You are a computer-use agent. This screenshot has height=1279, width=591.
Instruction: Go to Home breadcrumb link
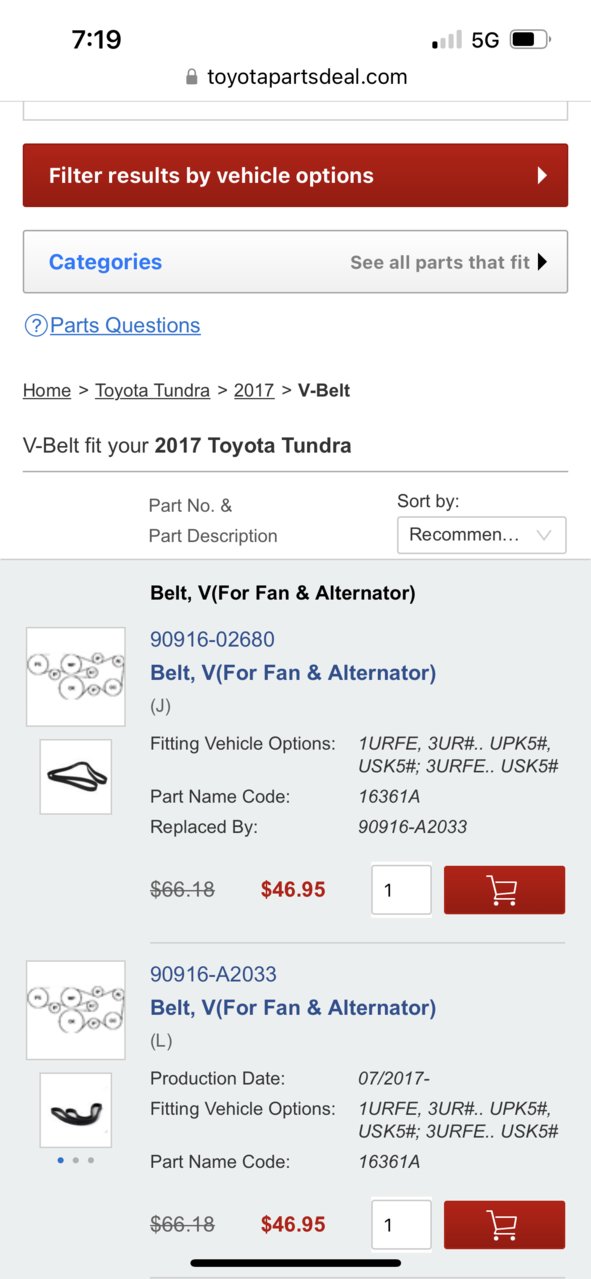pyautogui.click(x=47, y=390)
